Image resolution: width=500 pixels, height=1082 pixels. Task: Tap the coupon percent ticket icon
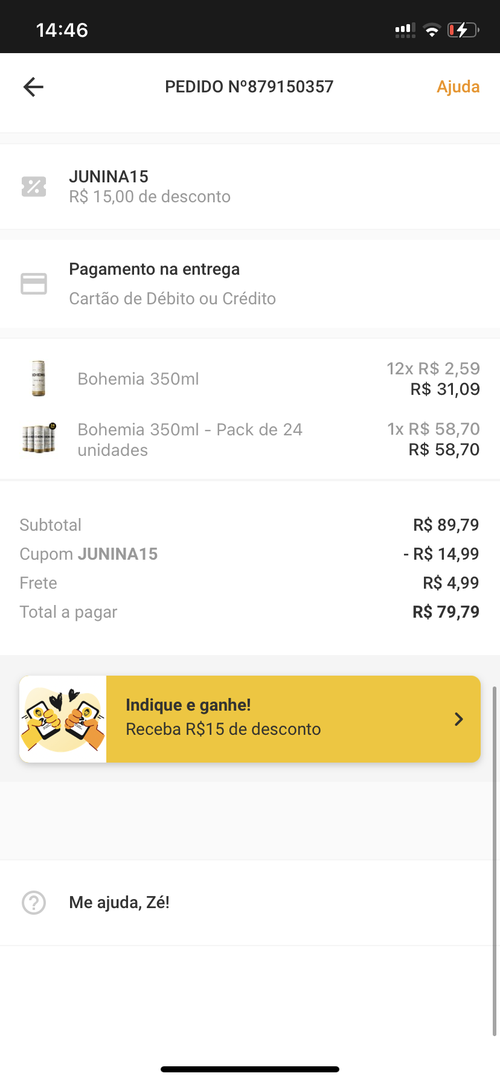34,186
